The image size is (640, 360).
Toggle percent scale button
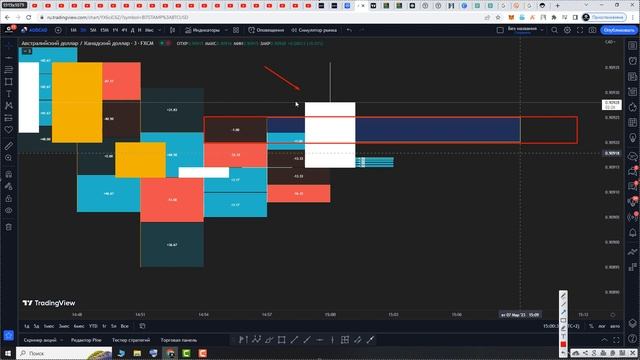[591, 326]
